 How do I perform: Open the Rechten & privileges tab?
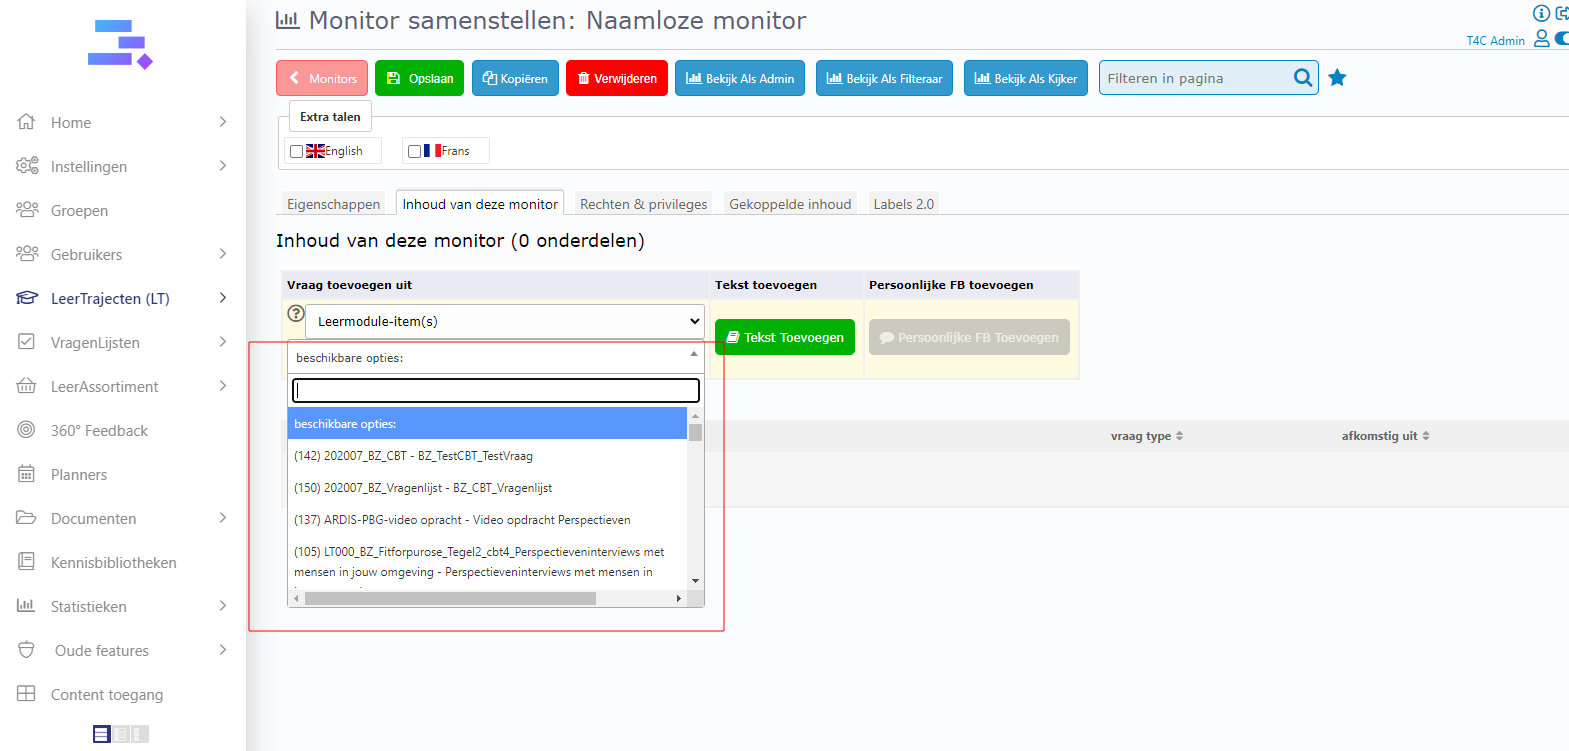point(643,204)
